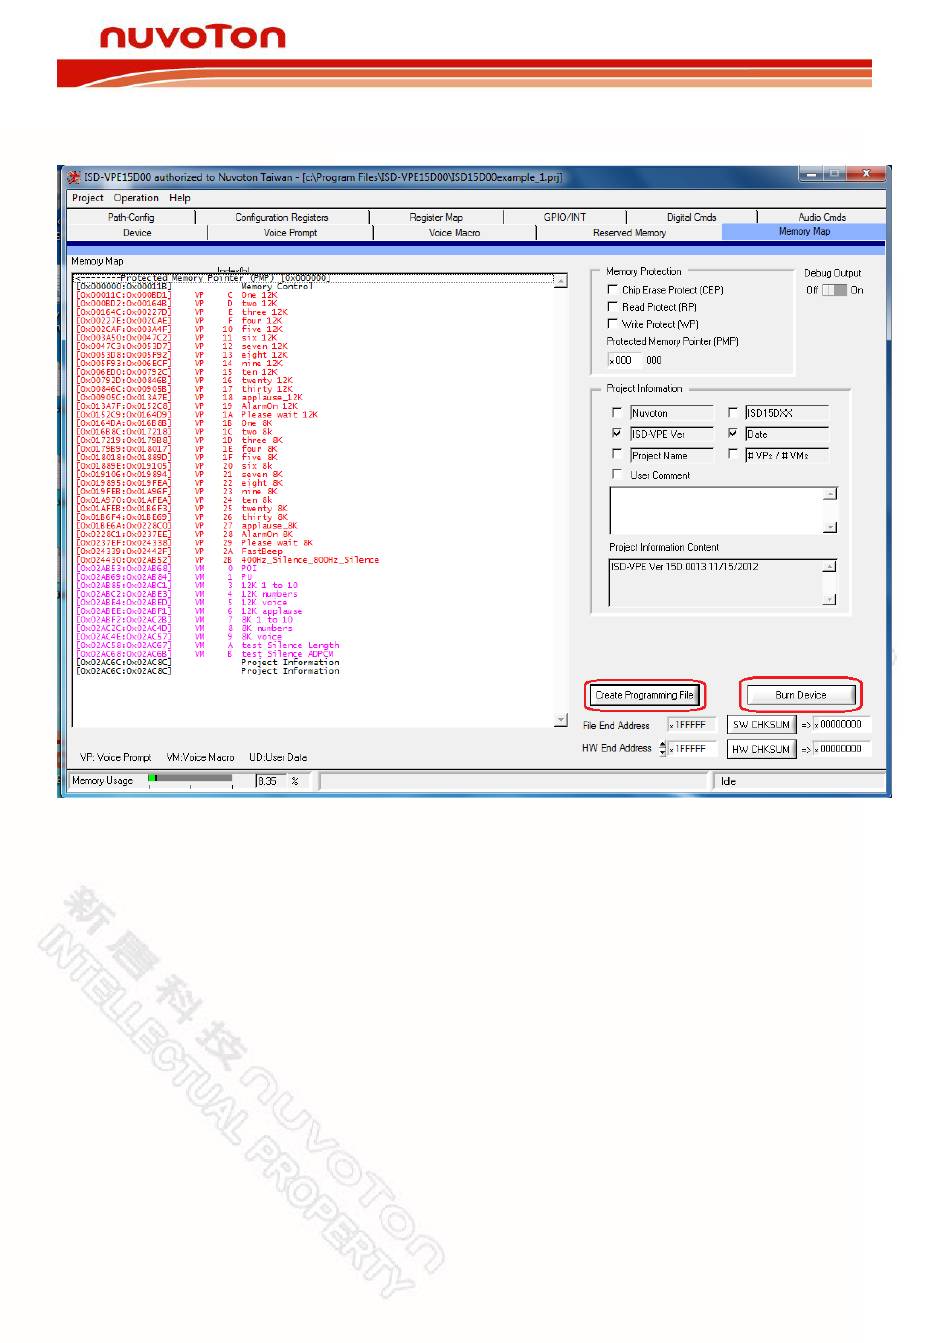This screenshot has height=1343, width=950.
Task: Click inside the User Comment text box
Action: [716, 510]
